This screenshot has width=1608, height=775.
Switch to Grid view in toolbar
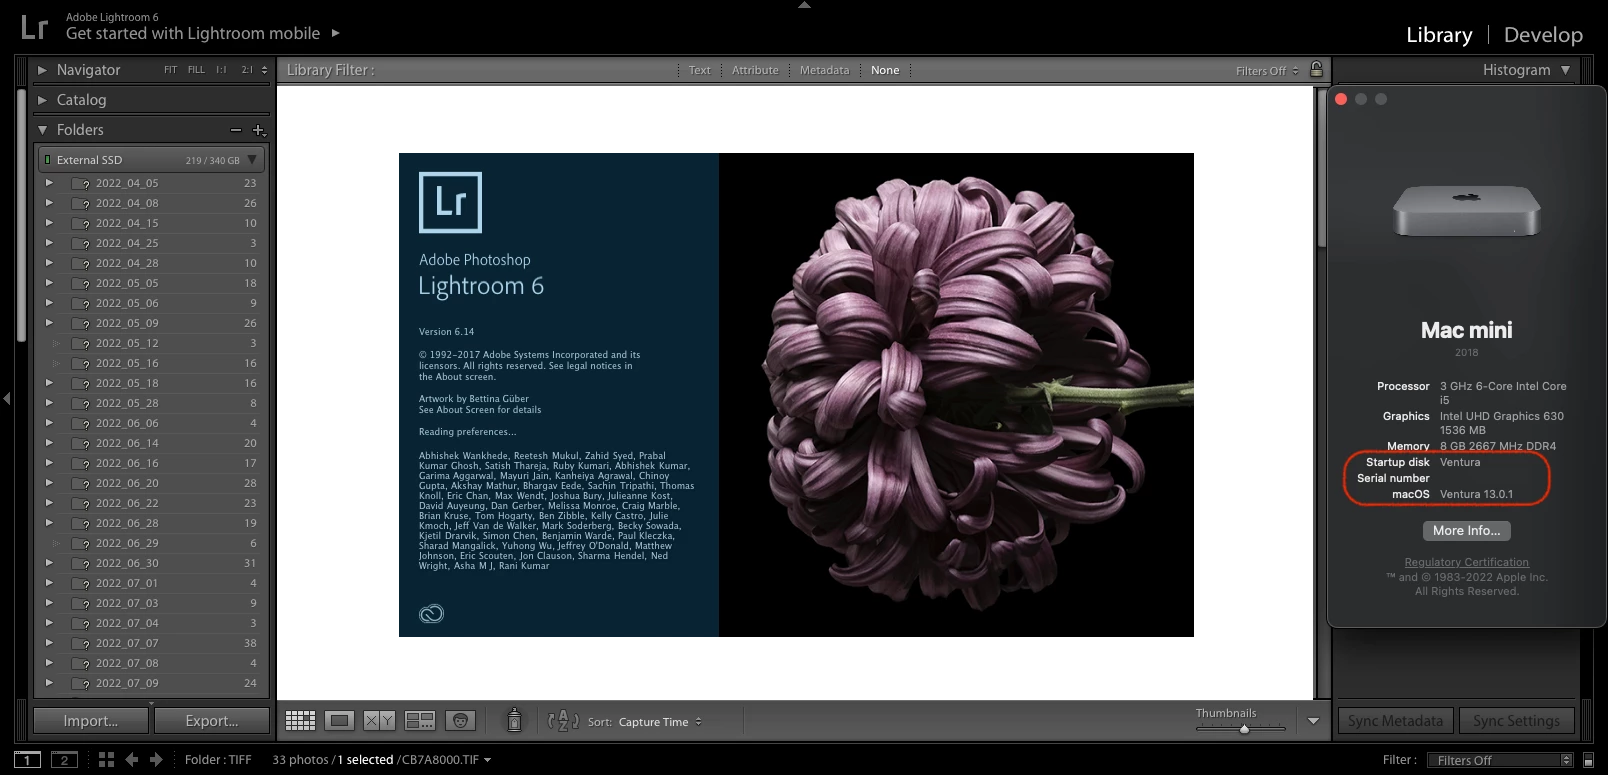tap(300, 720)
